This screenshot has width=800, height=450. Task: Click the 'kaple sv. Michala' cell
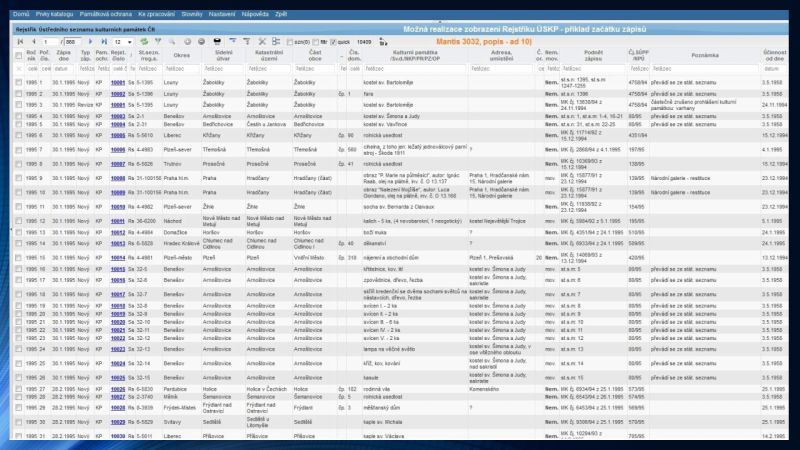click(383, 422)
